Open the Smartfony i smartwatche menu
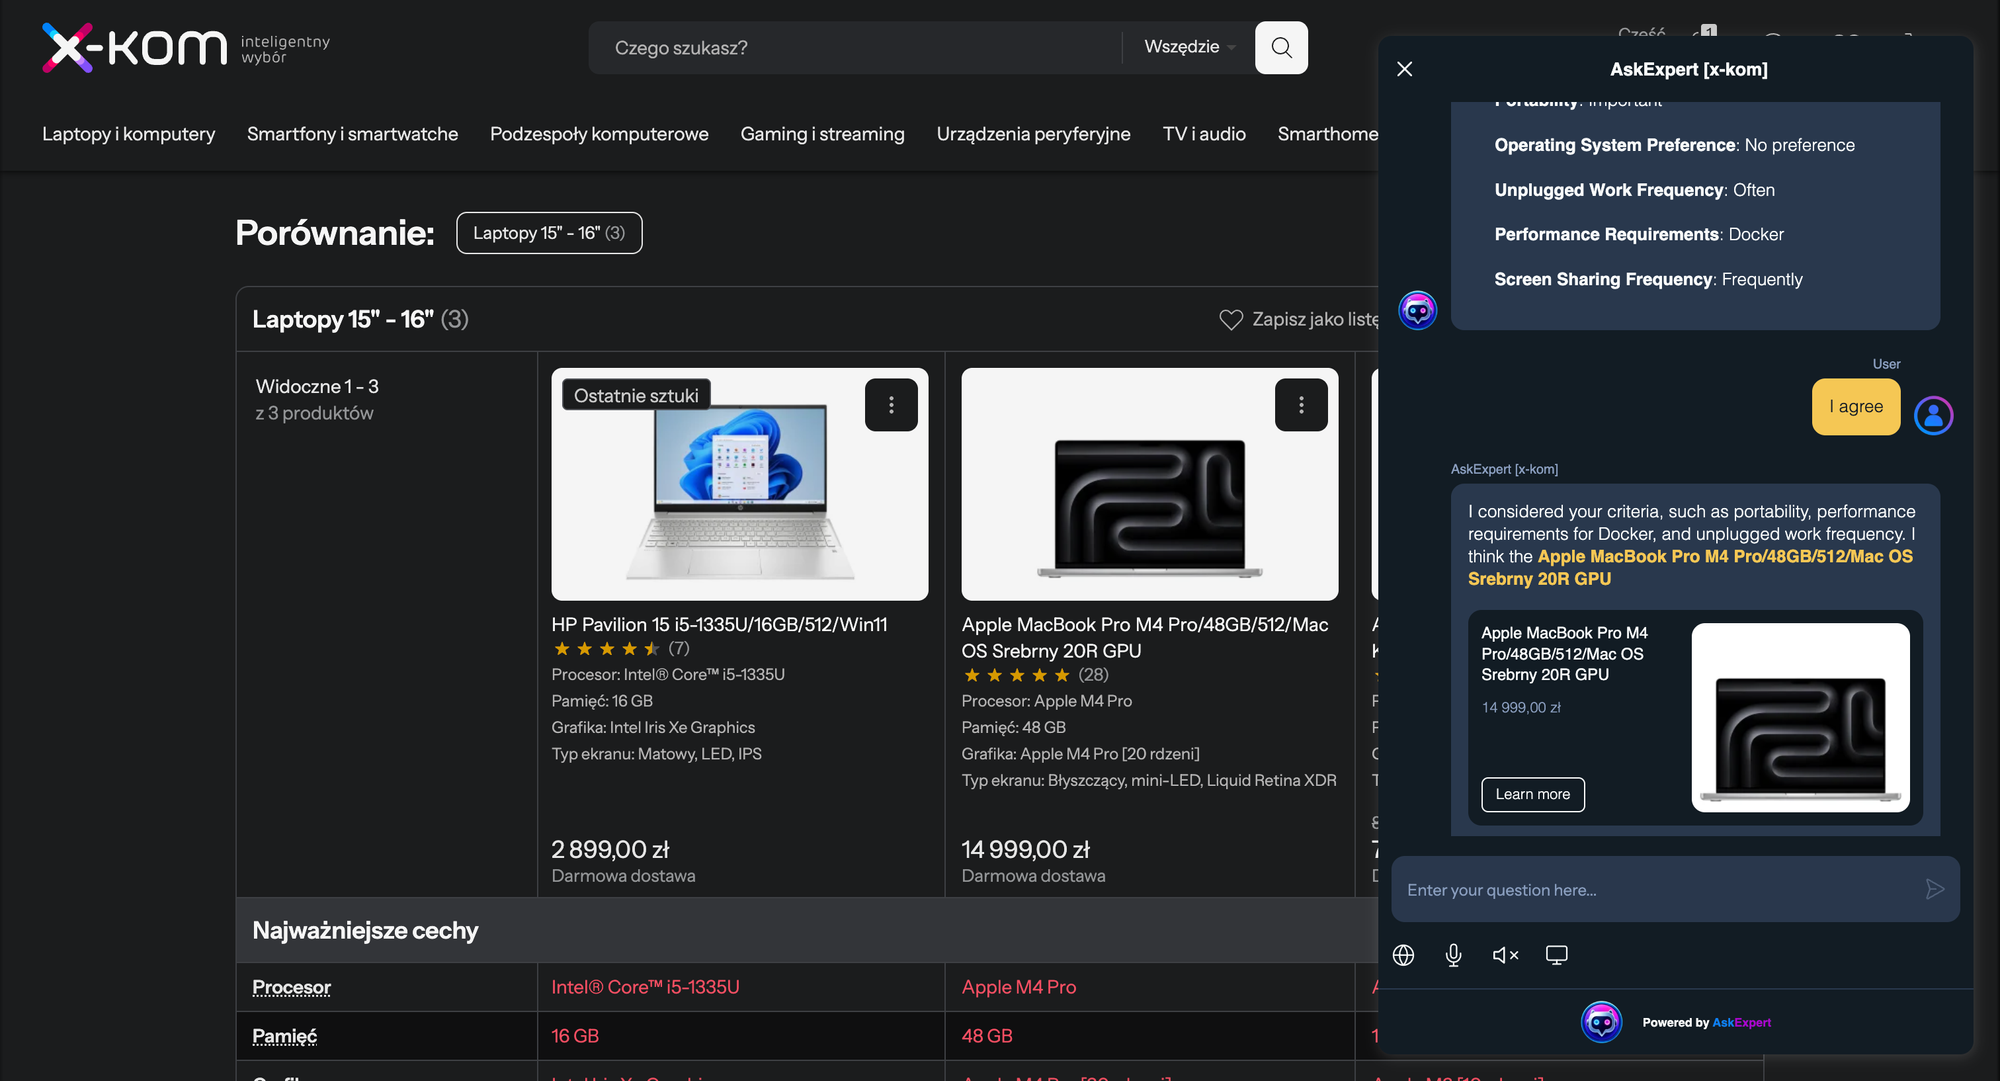 point(353,134)
